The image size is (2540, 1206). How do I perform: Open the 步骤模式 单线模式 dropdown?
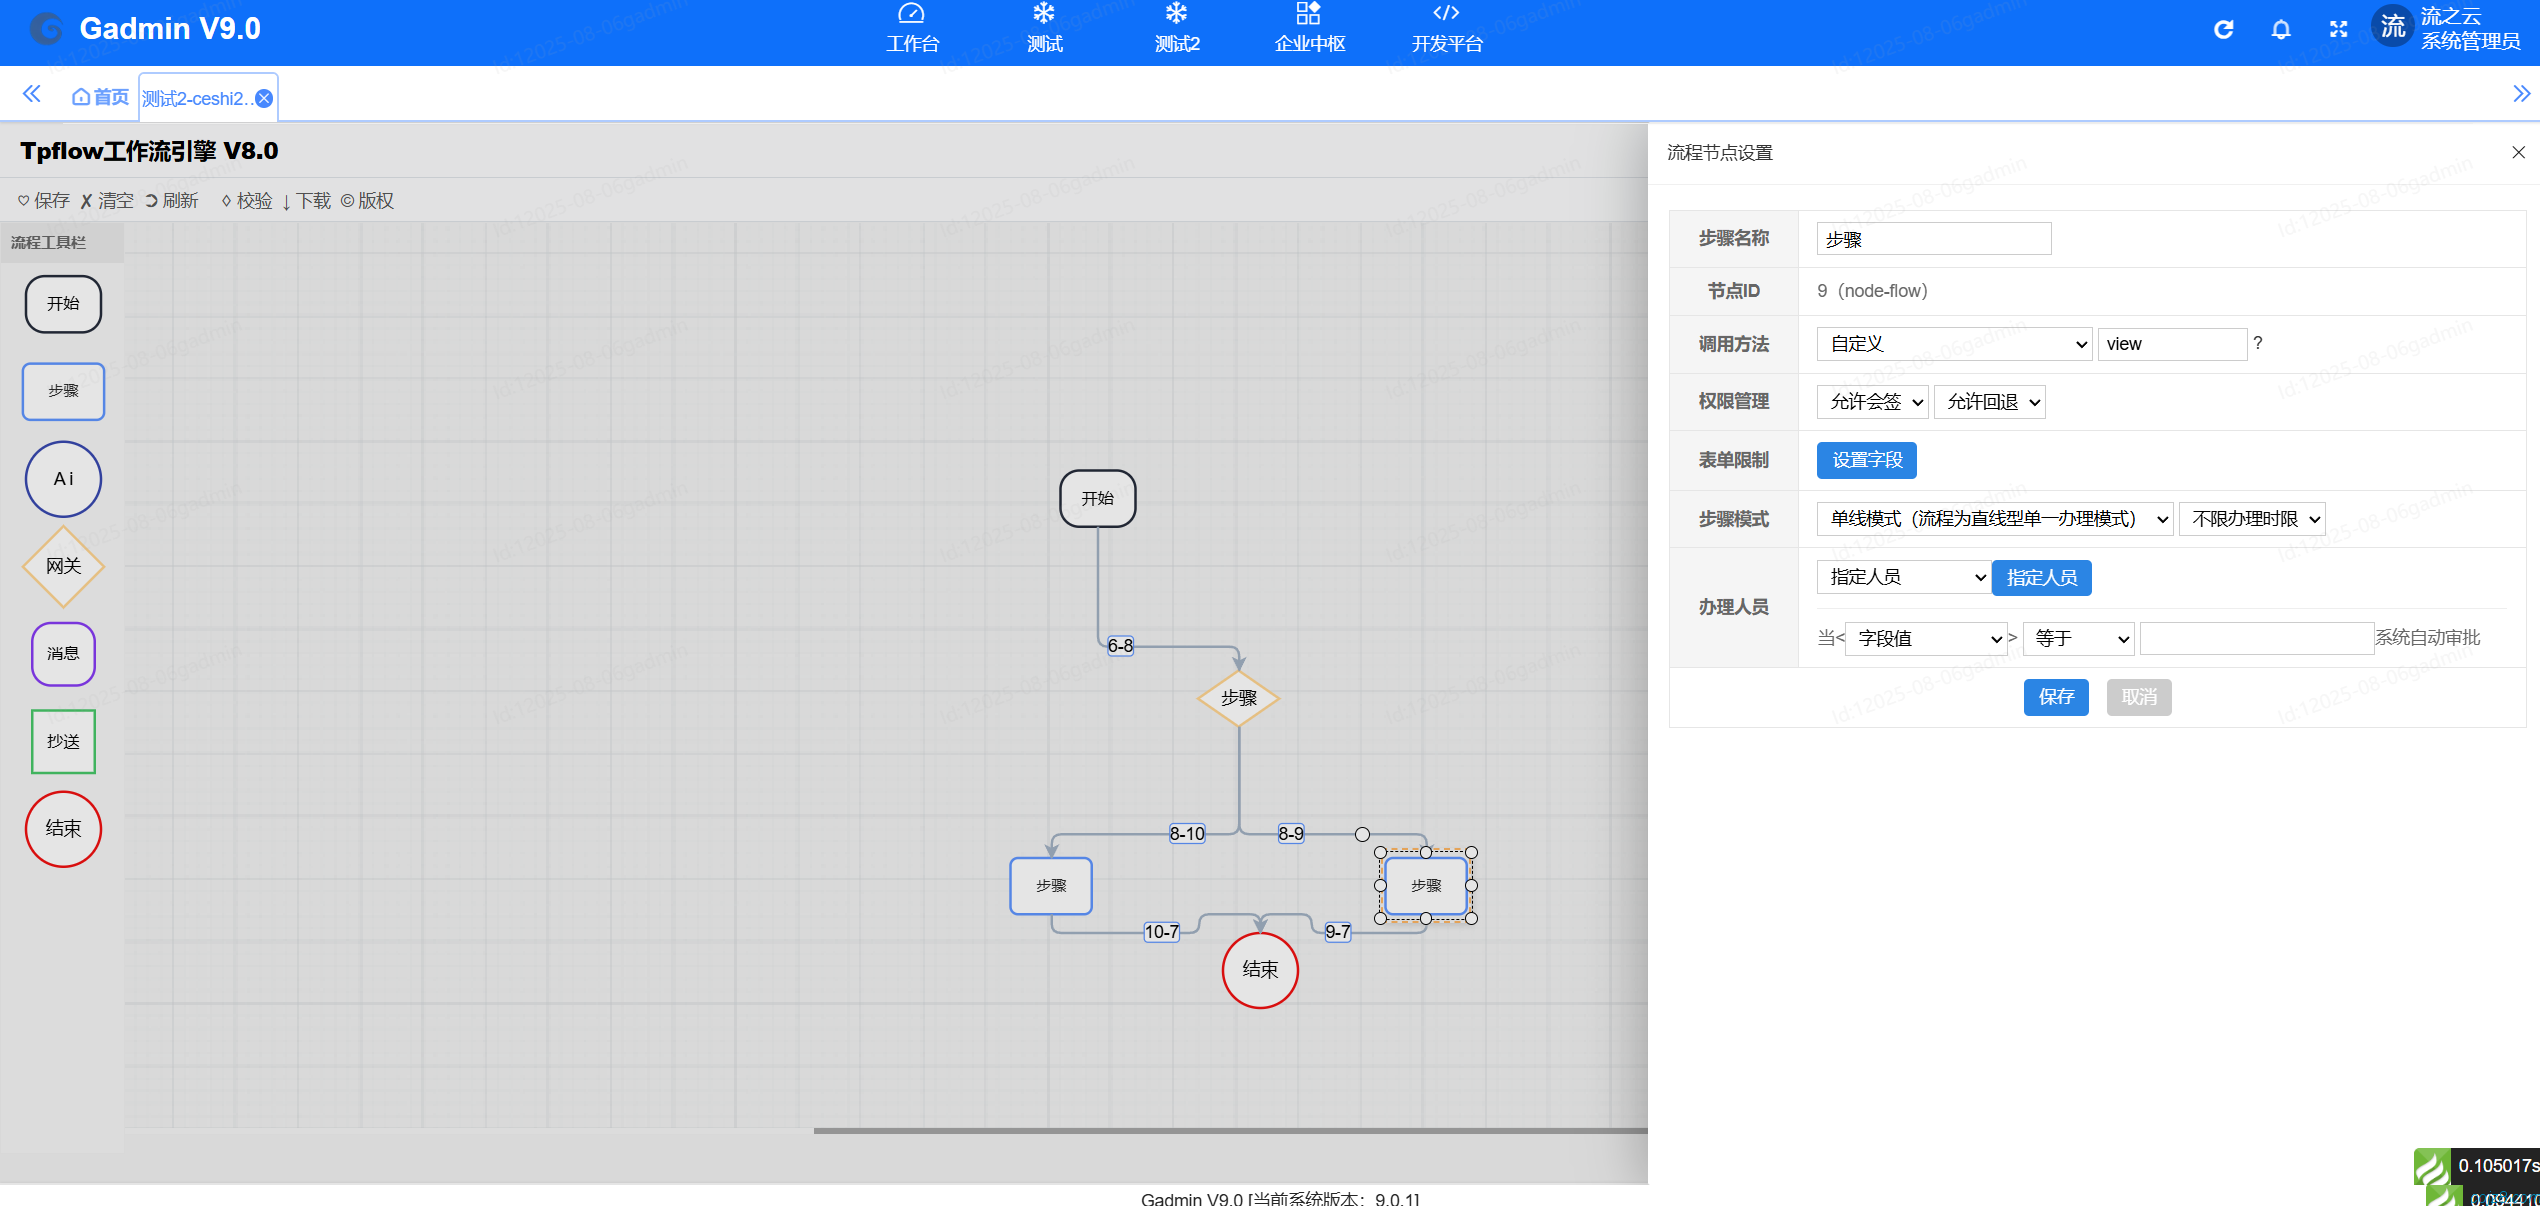[1995, 519]
